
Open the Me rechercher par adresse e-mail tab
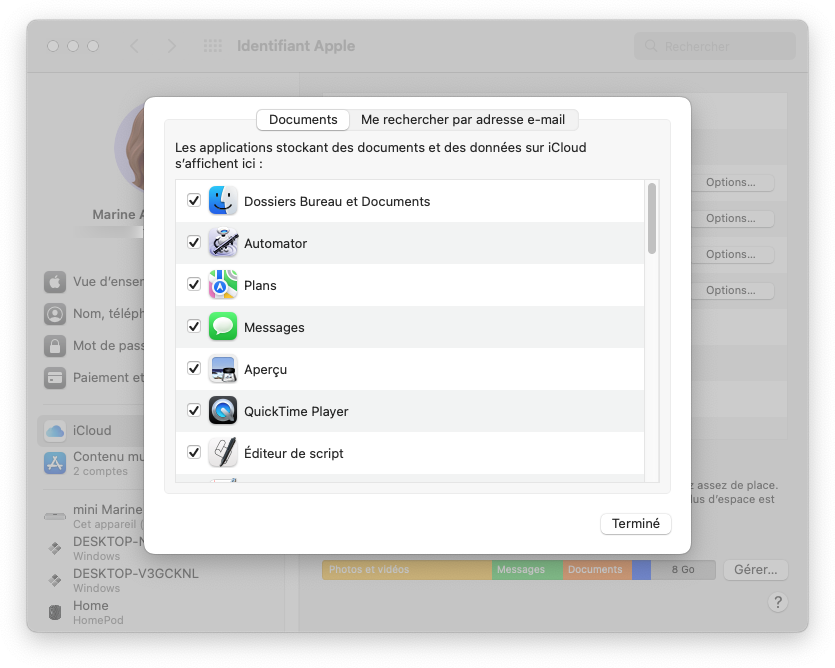pos(466,119)
